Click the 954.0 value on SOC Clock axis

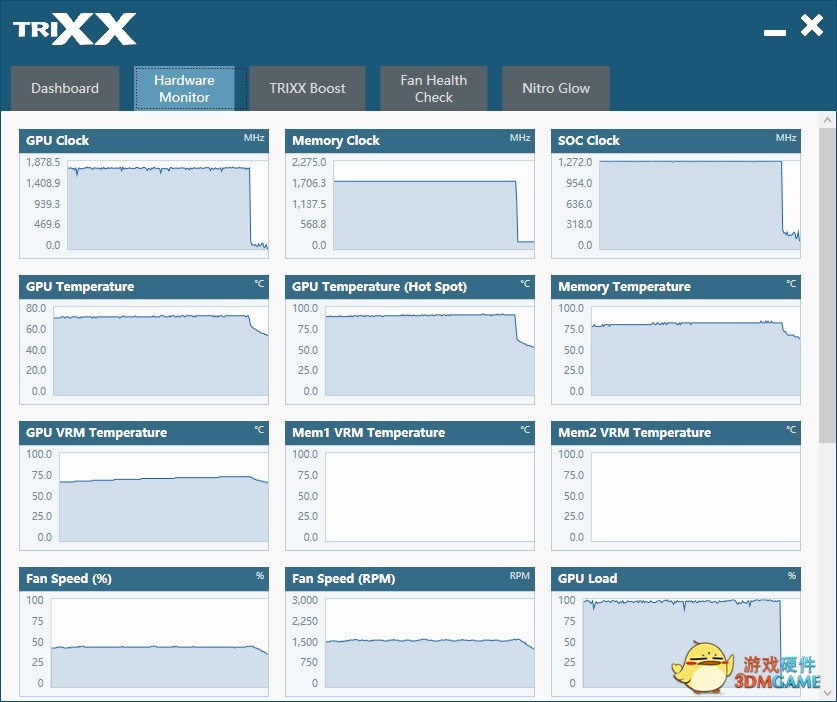[x=579, y=183]
